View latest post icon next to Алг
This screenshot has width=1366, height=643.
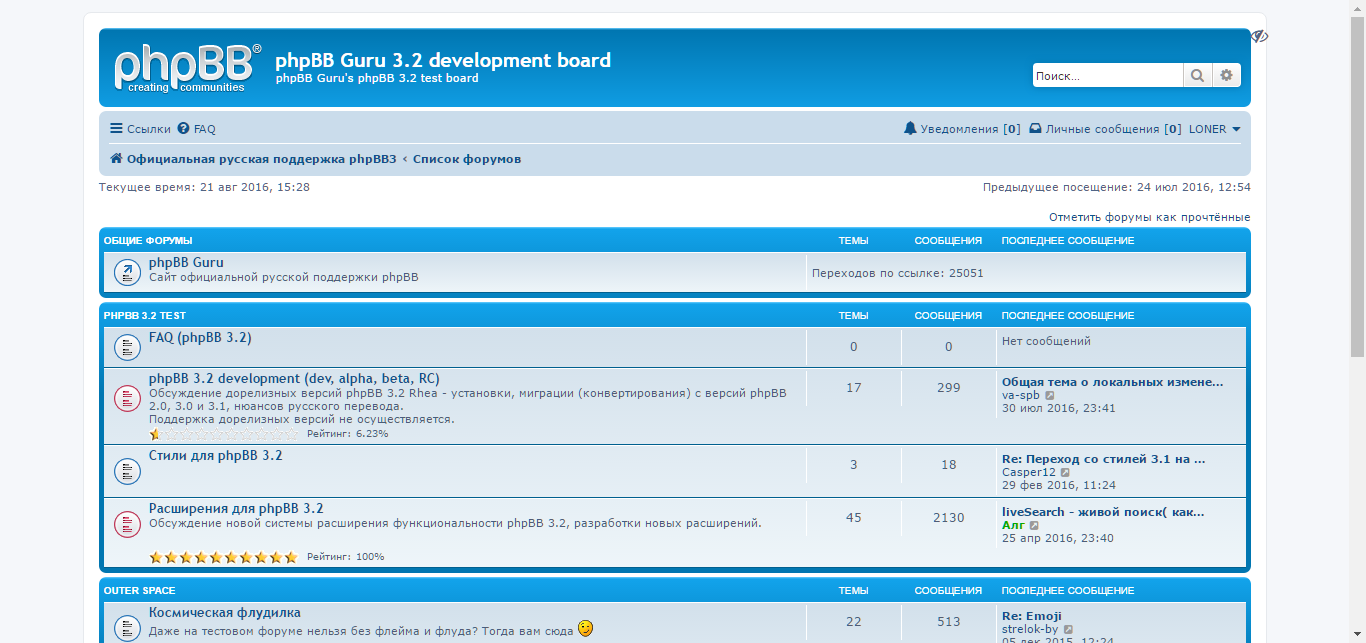click(x=1034, y=525)
